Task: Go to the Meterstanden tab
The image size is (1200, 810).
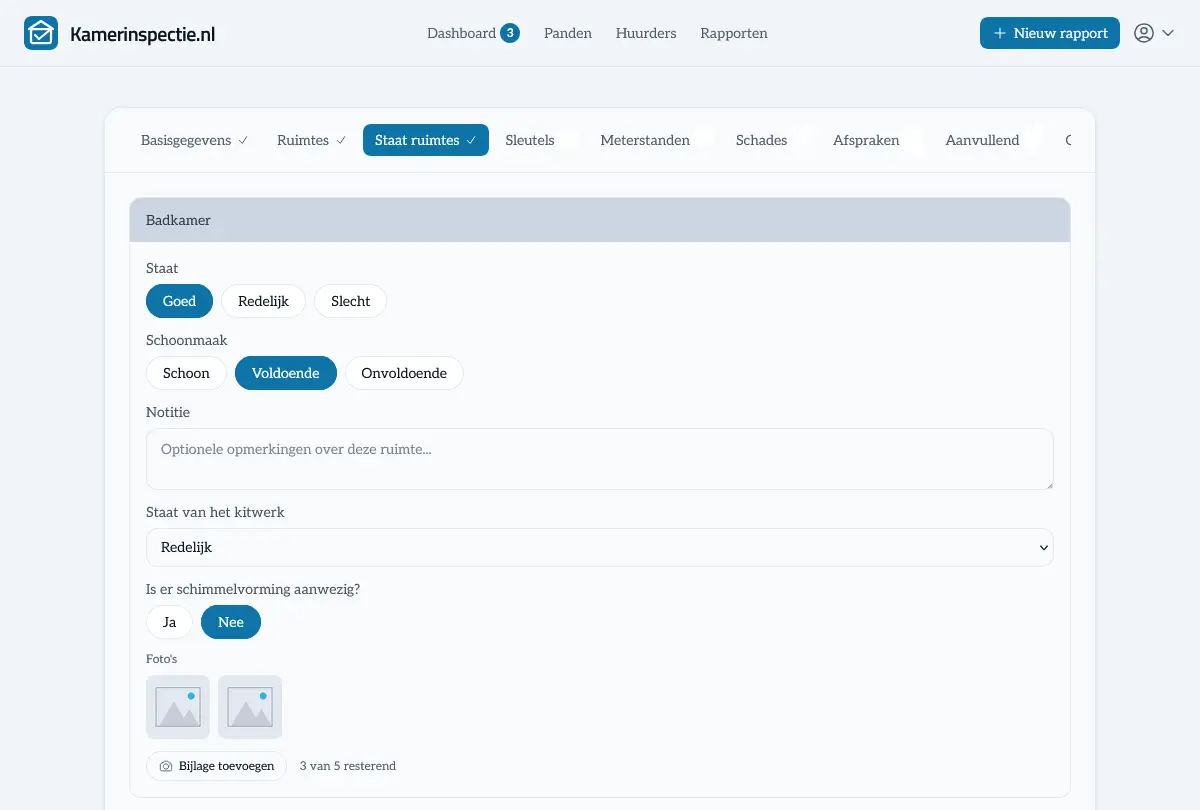Action: click(x=645, y=140)
